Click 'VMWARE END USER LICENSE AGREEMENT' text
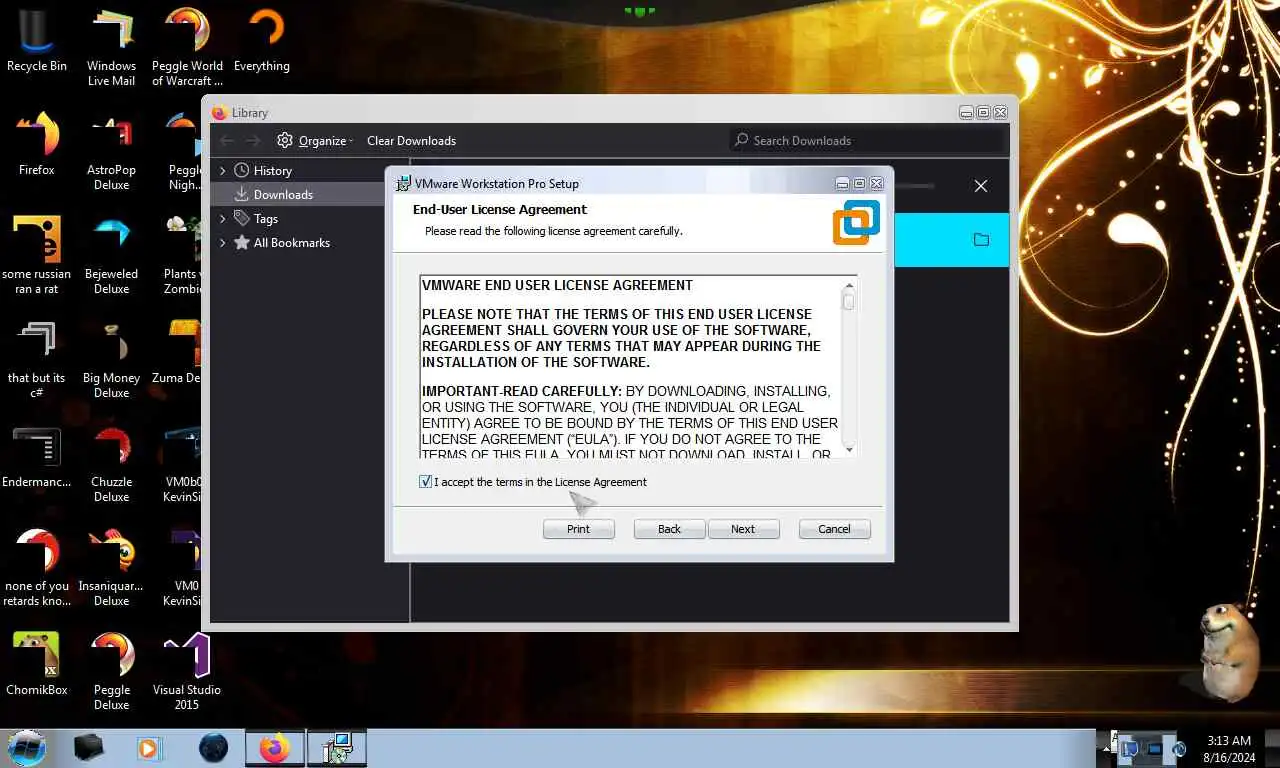 pos(557,285)
